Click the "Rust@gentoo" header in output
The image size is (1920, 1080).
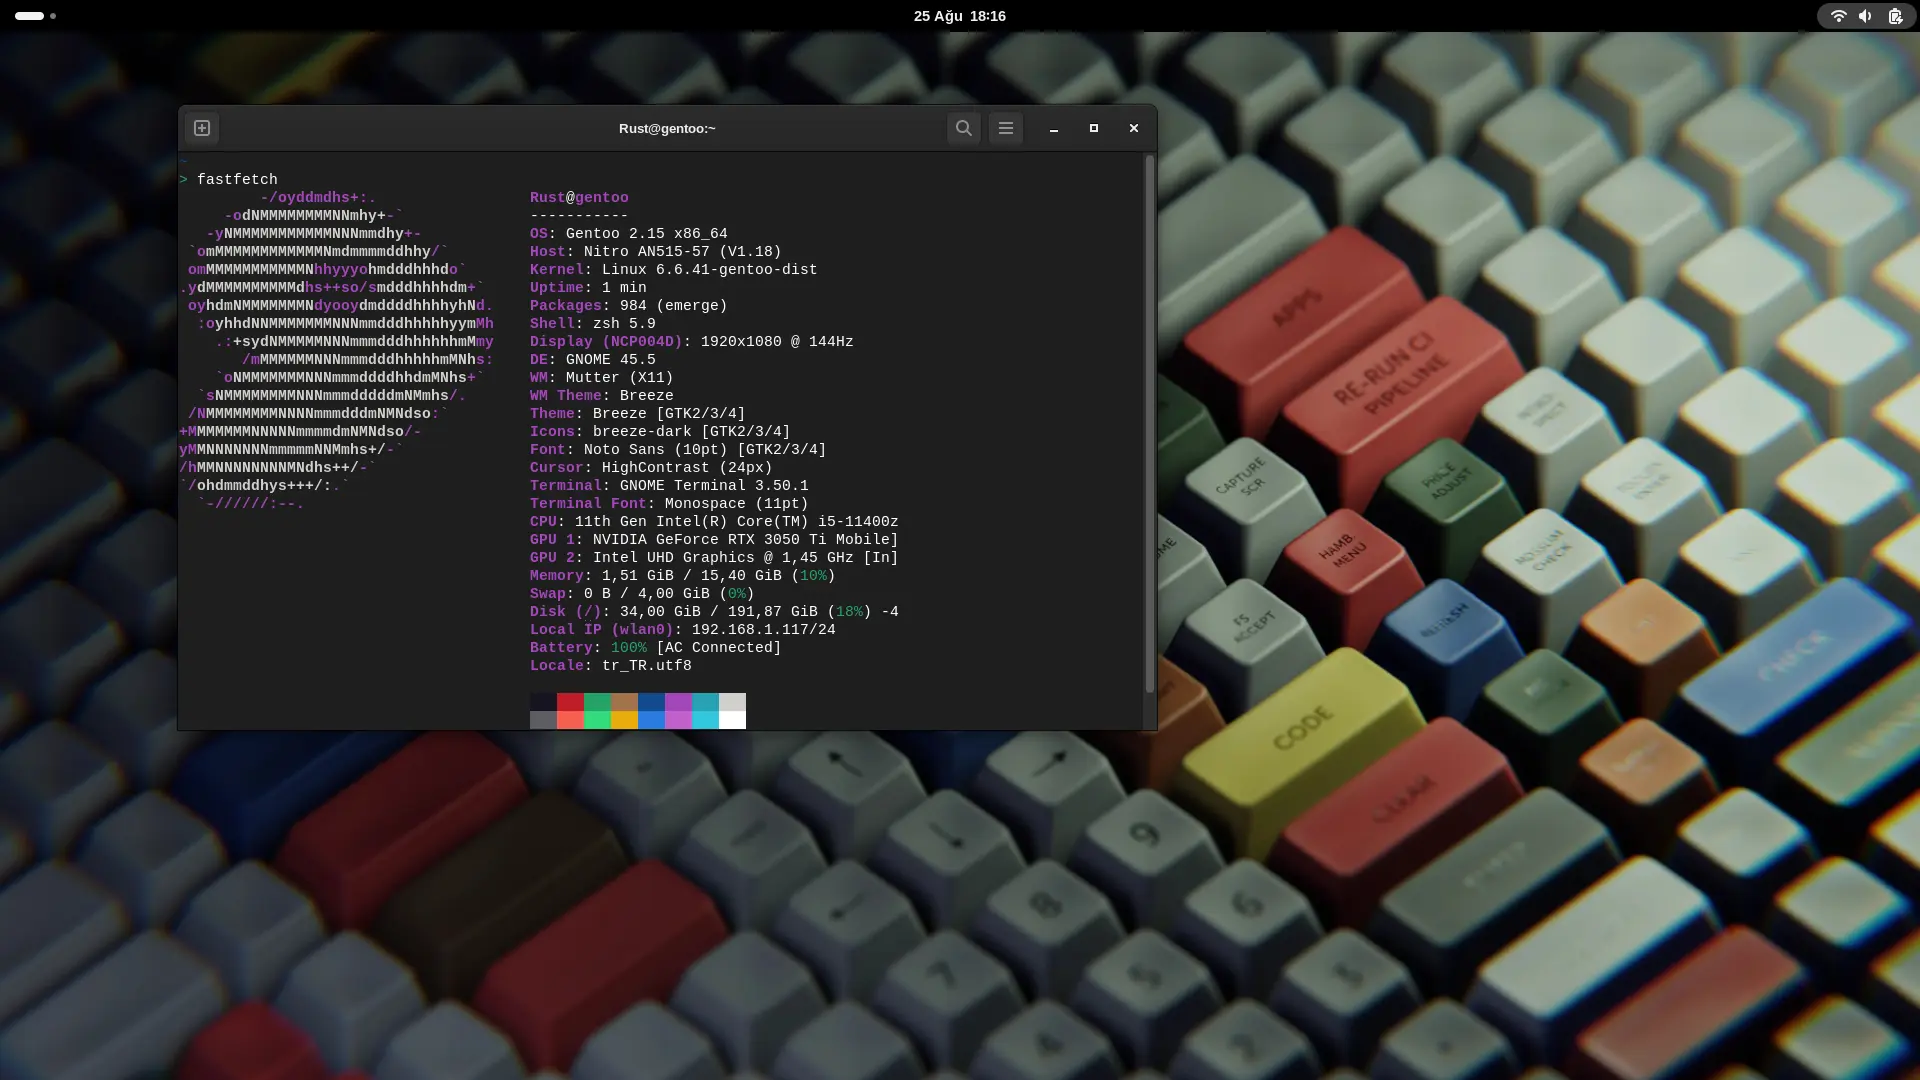tap(579, 198)
